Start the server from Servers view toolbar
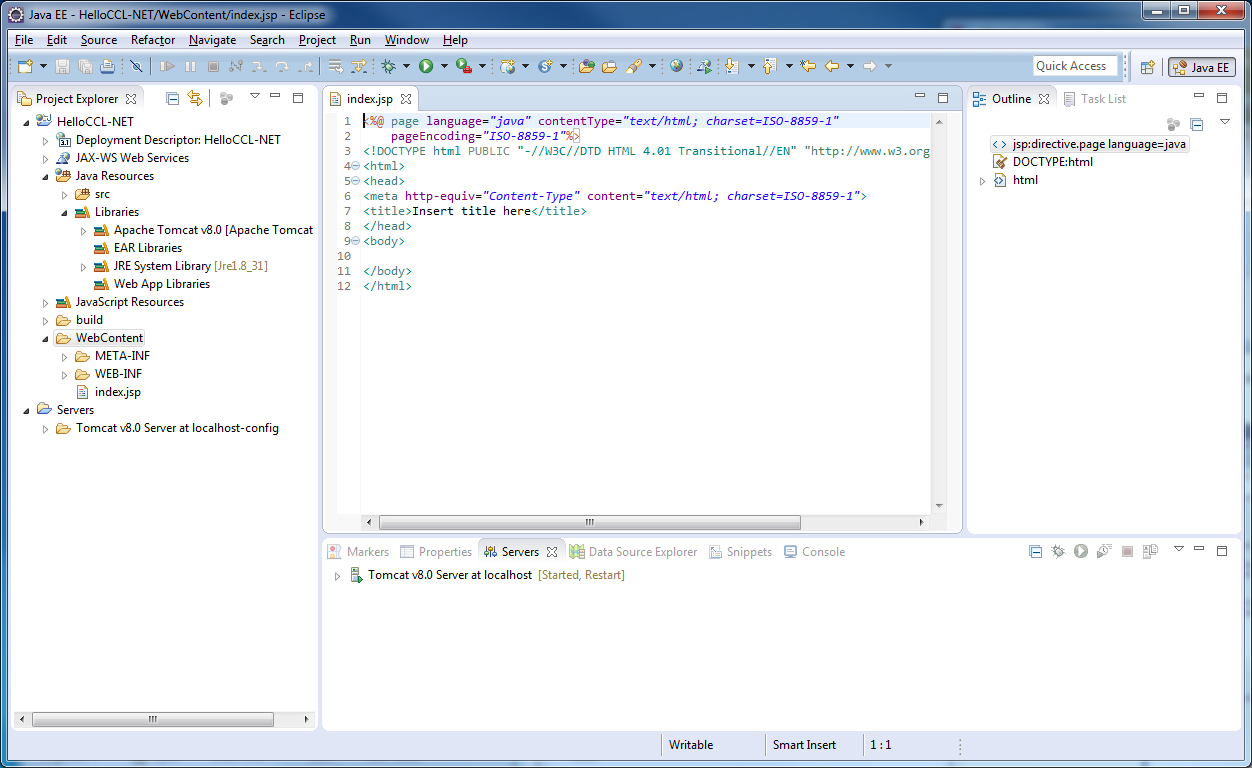This screenshot has height=768, width=1252. pos(1081,551)
